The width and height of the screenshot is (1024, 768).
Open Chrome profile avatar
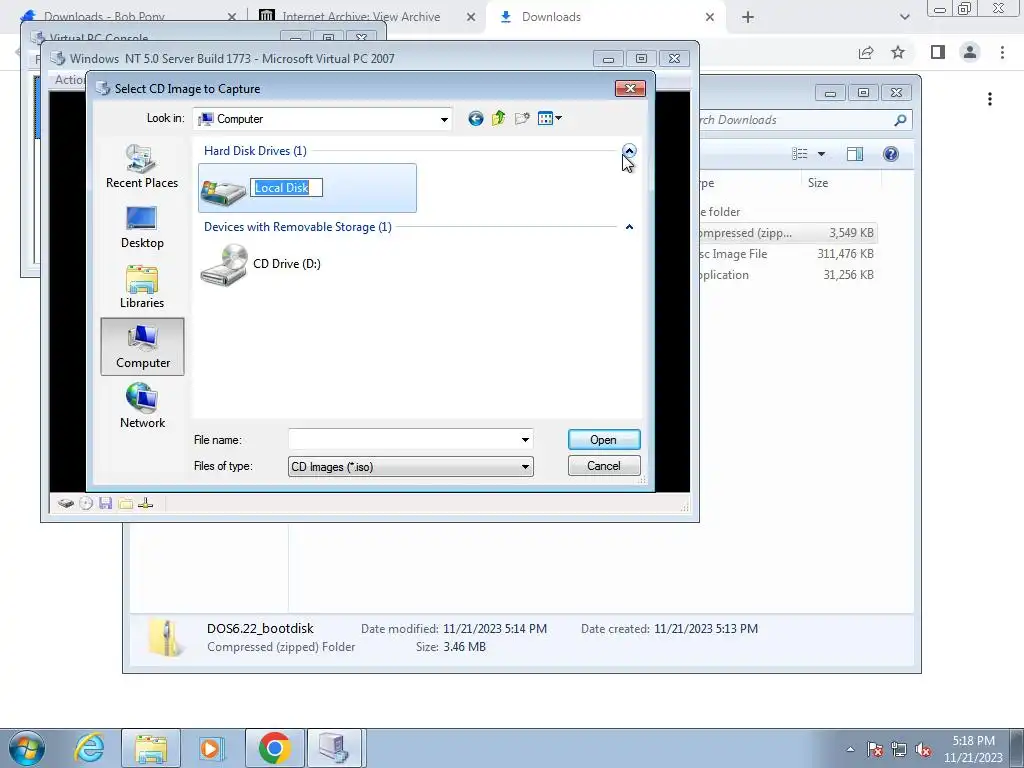tap(970, 52)
